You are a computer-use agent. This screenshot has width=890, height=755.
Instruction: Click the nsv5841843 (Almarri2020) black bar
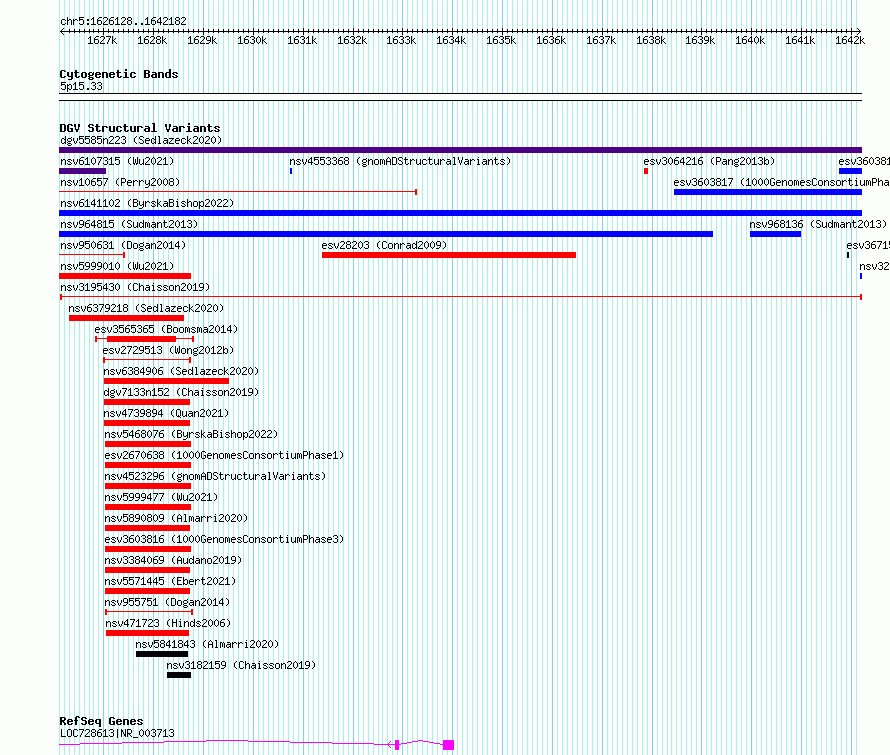(162, 654)
